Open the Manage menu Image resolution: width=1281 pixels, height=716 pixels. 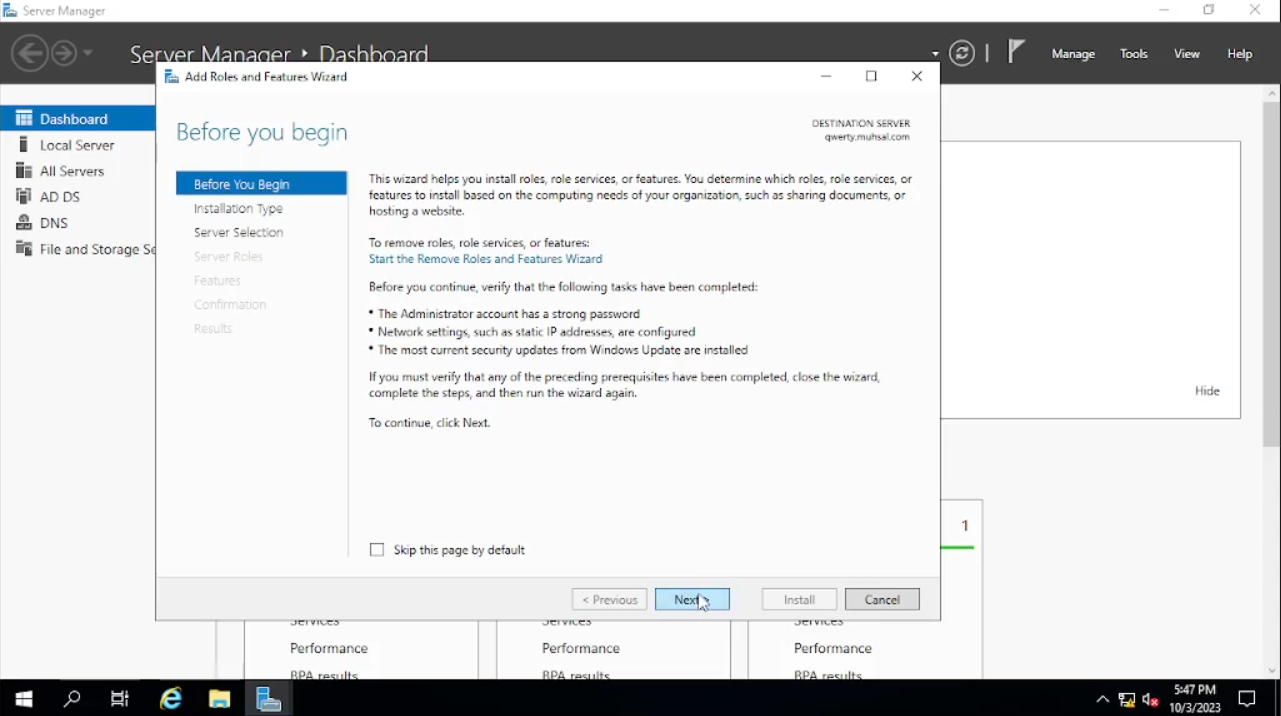pos(1073,54)
